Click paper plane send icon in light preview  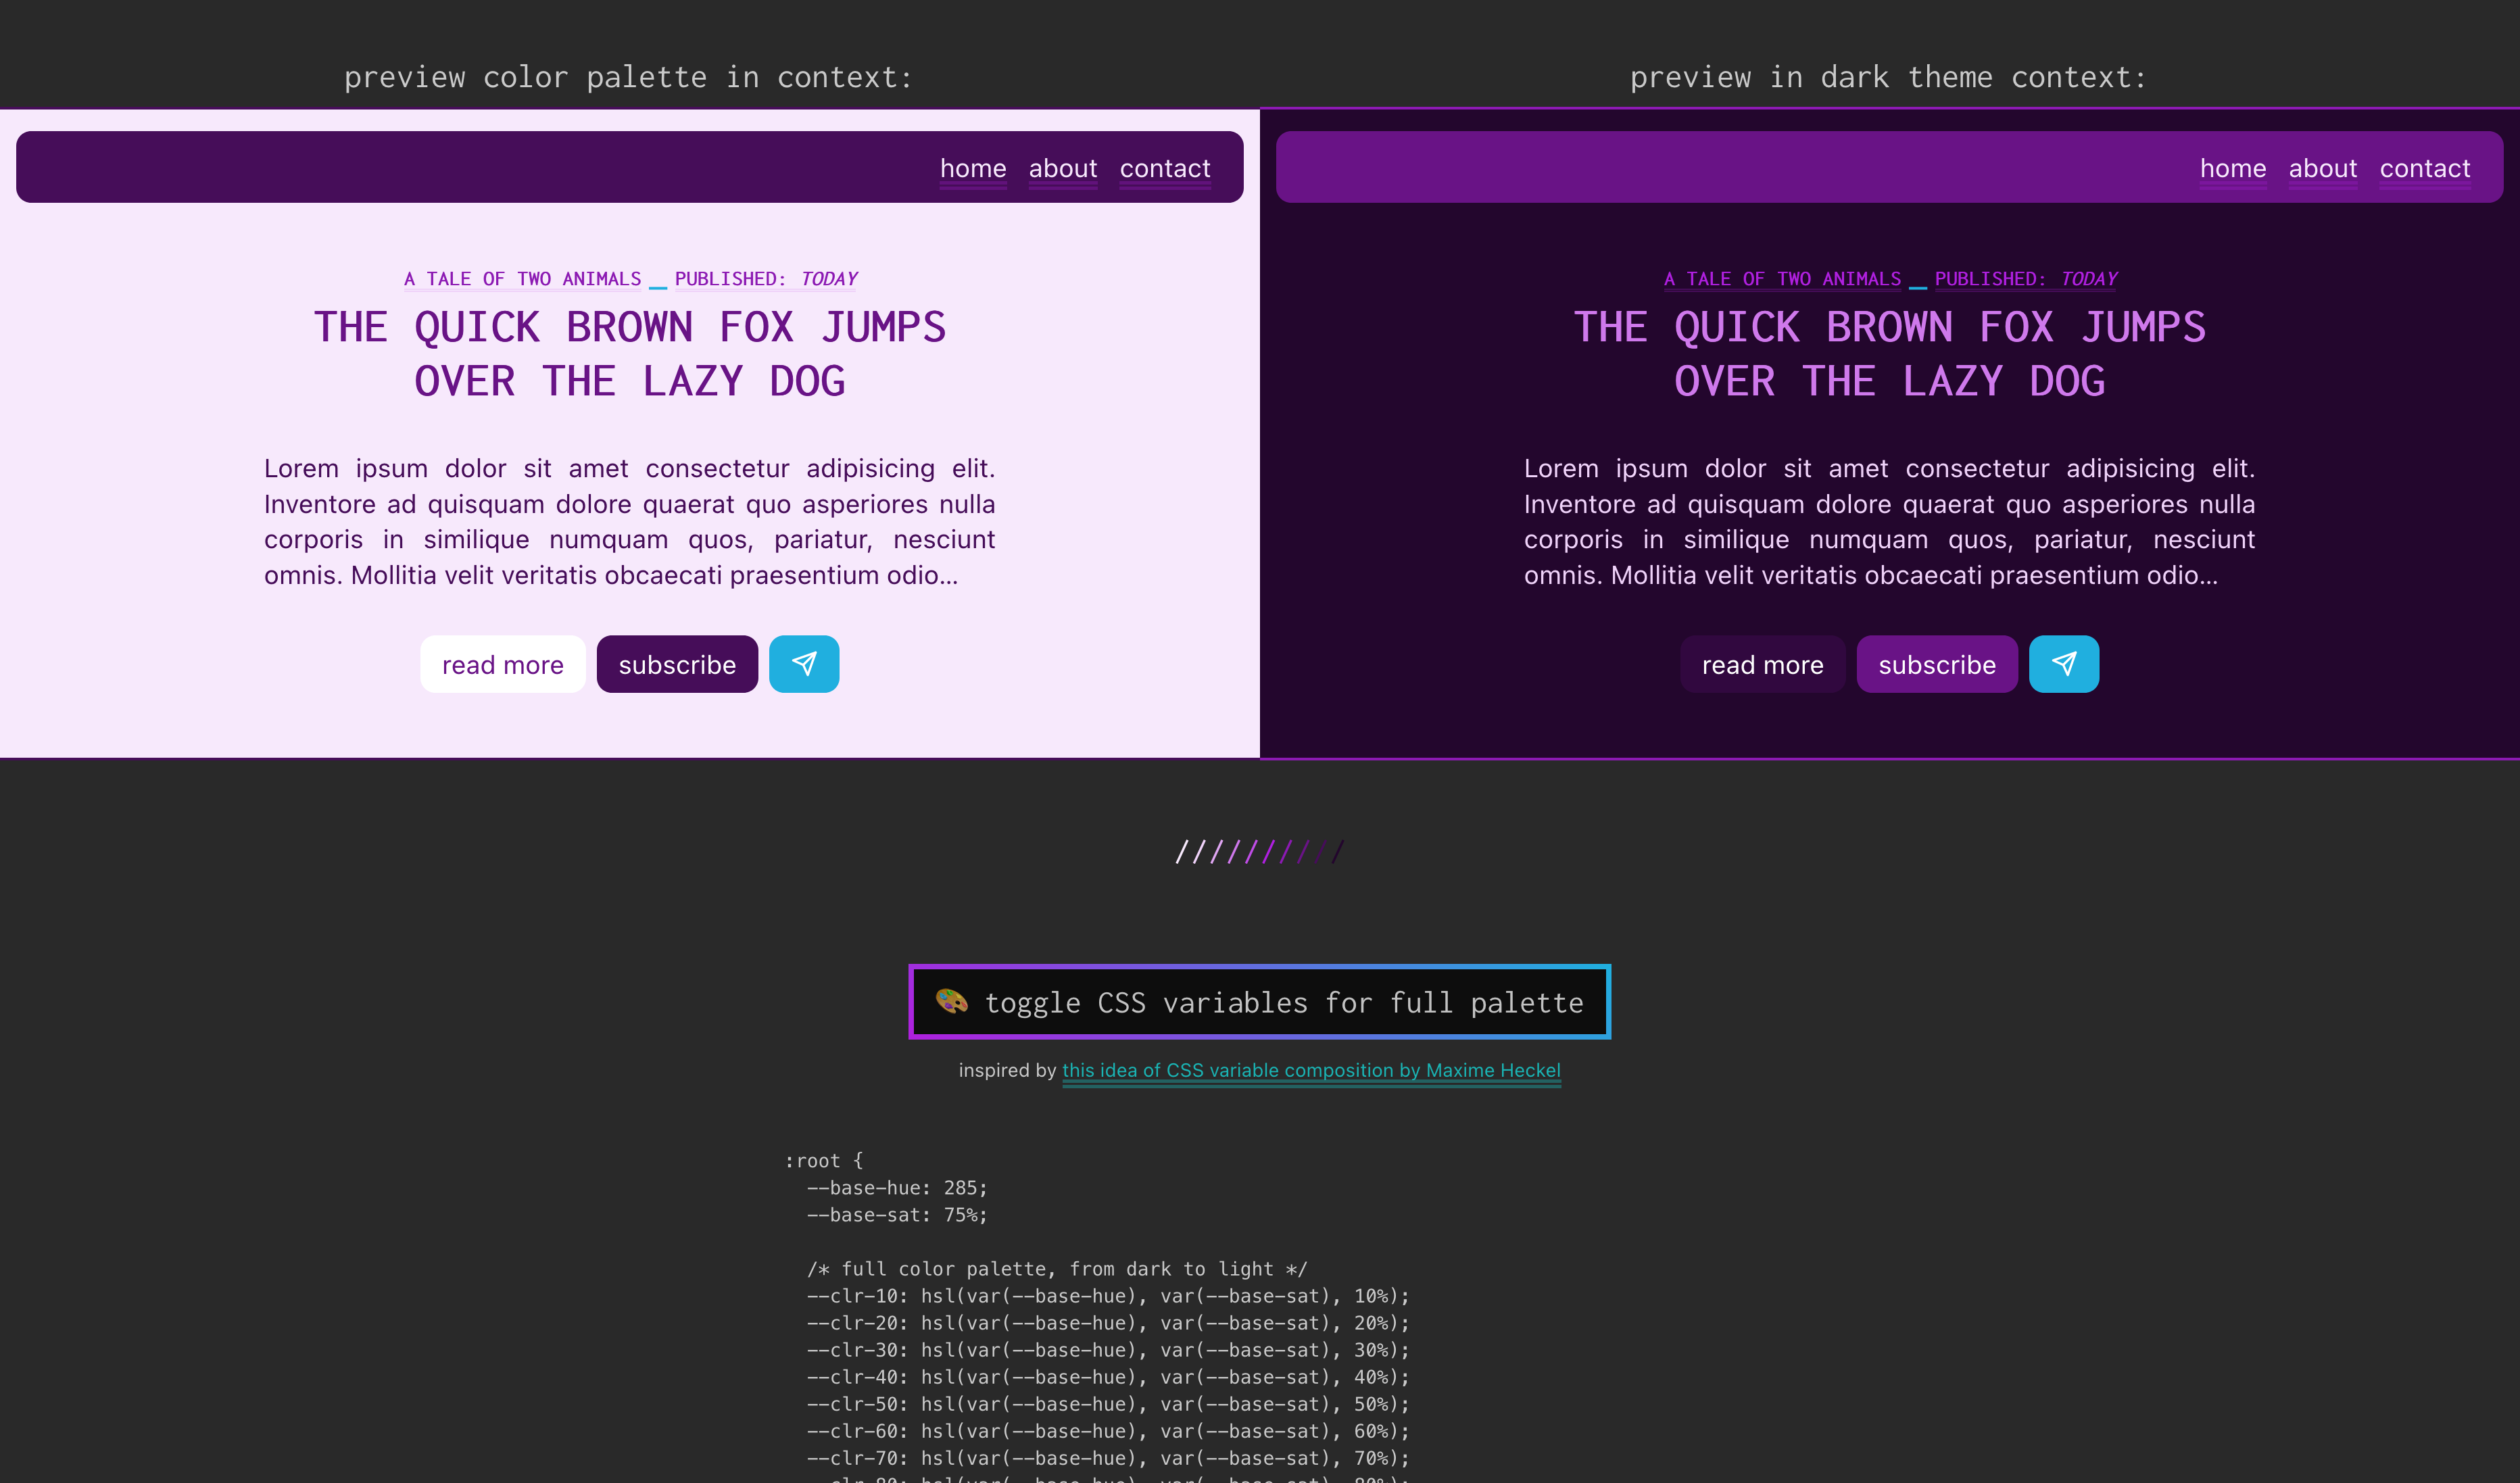803,664
